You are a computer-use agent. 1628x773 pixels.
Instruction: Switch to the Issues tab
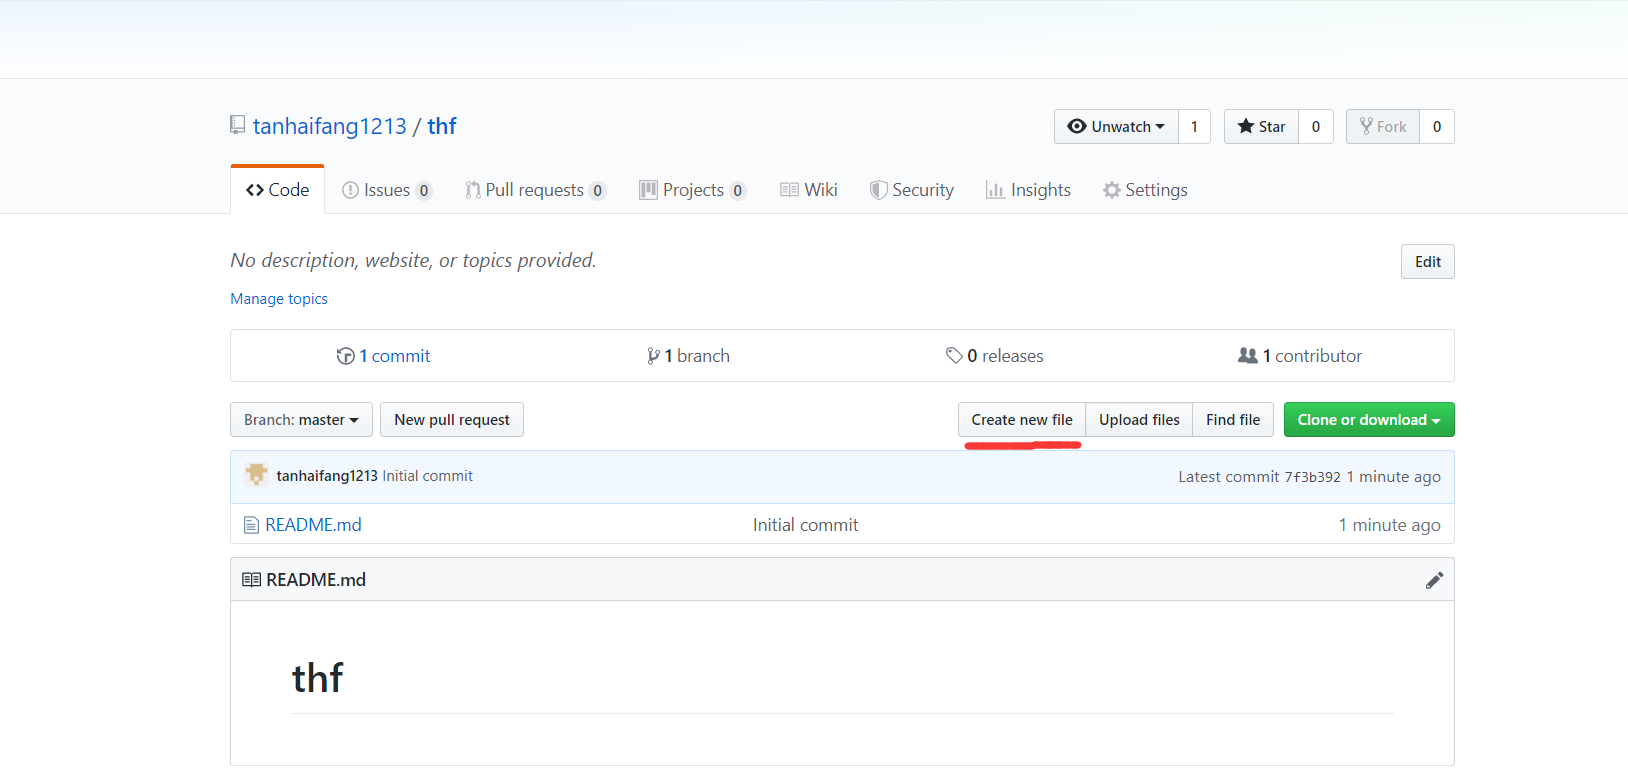pyautogui.click(x=387, y=190)
